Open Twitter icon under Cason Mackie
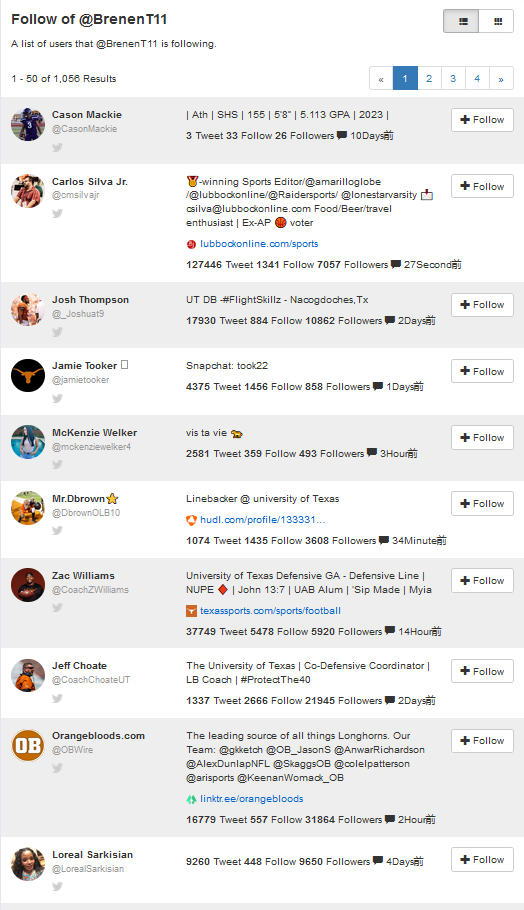Viewport: 524px width, 910px height. (57, 147)
